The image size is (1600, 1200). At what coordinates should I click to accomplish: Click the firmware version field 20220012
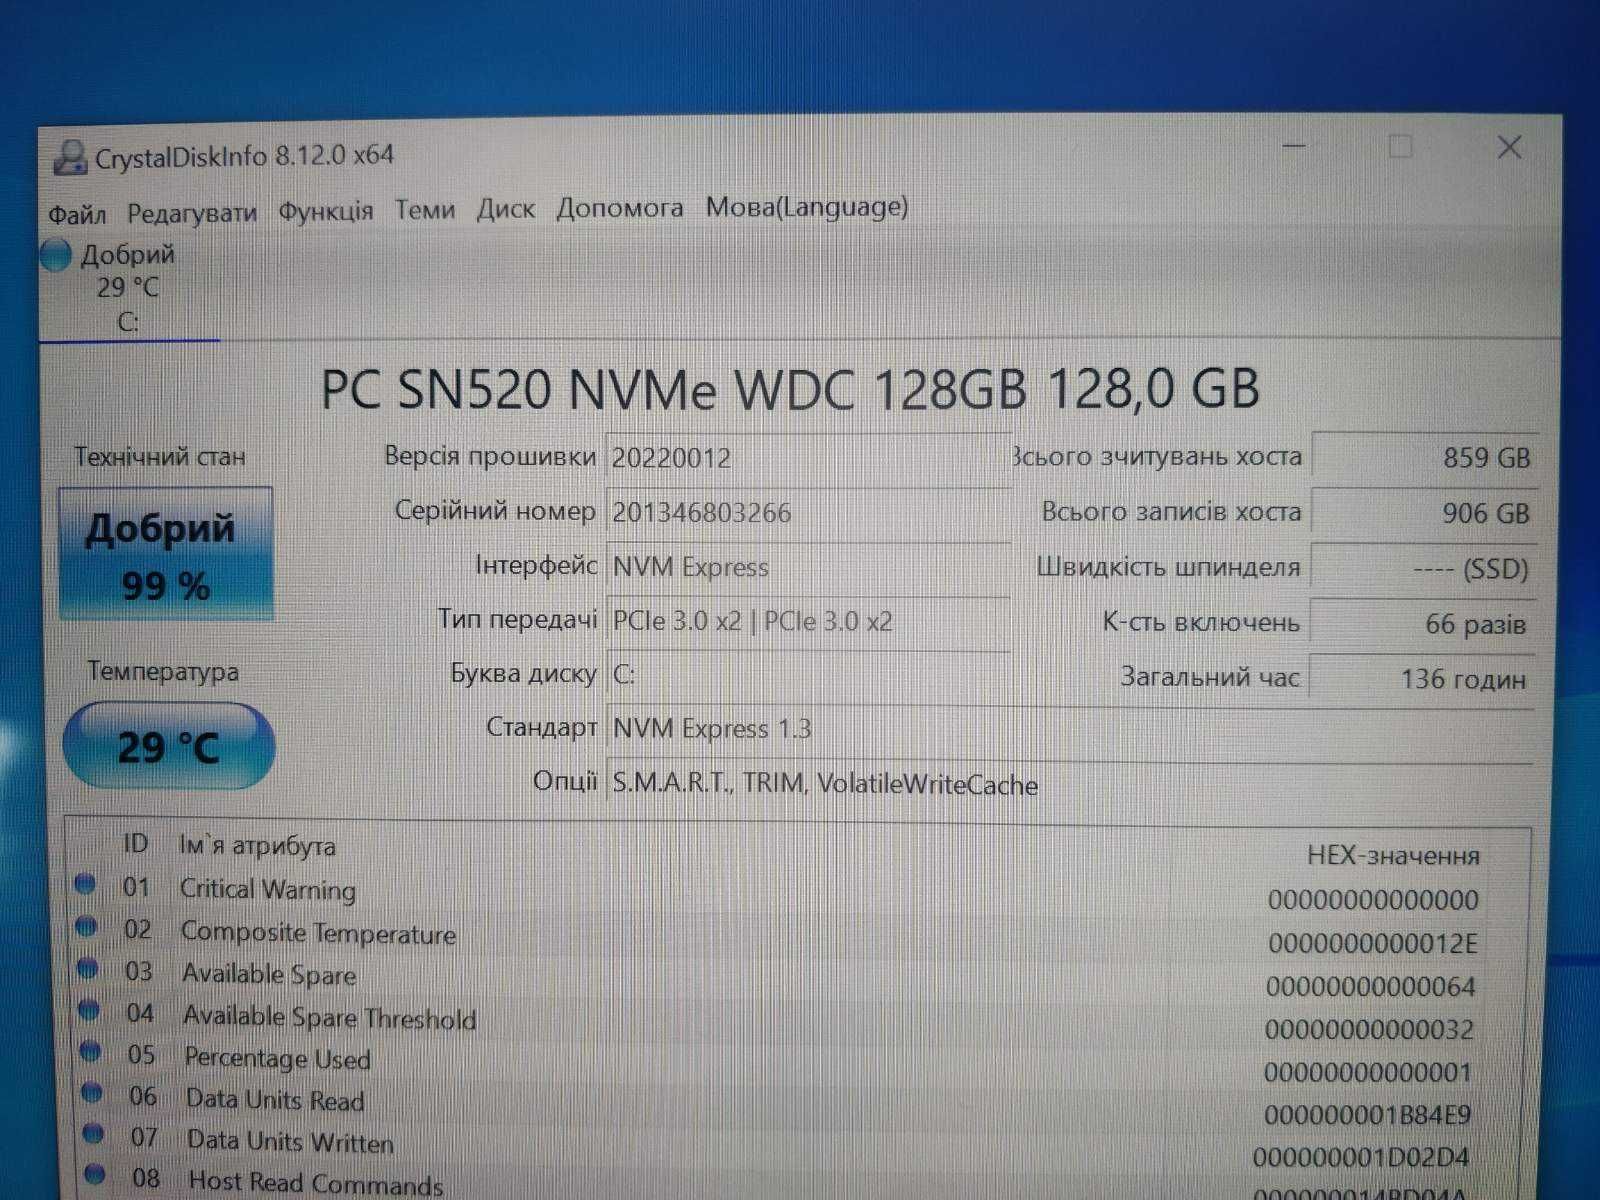tap(808, 458)
